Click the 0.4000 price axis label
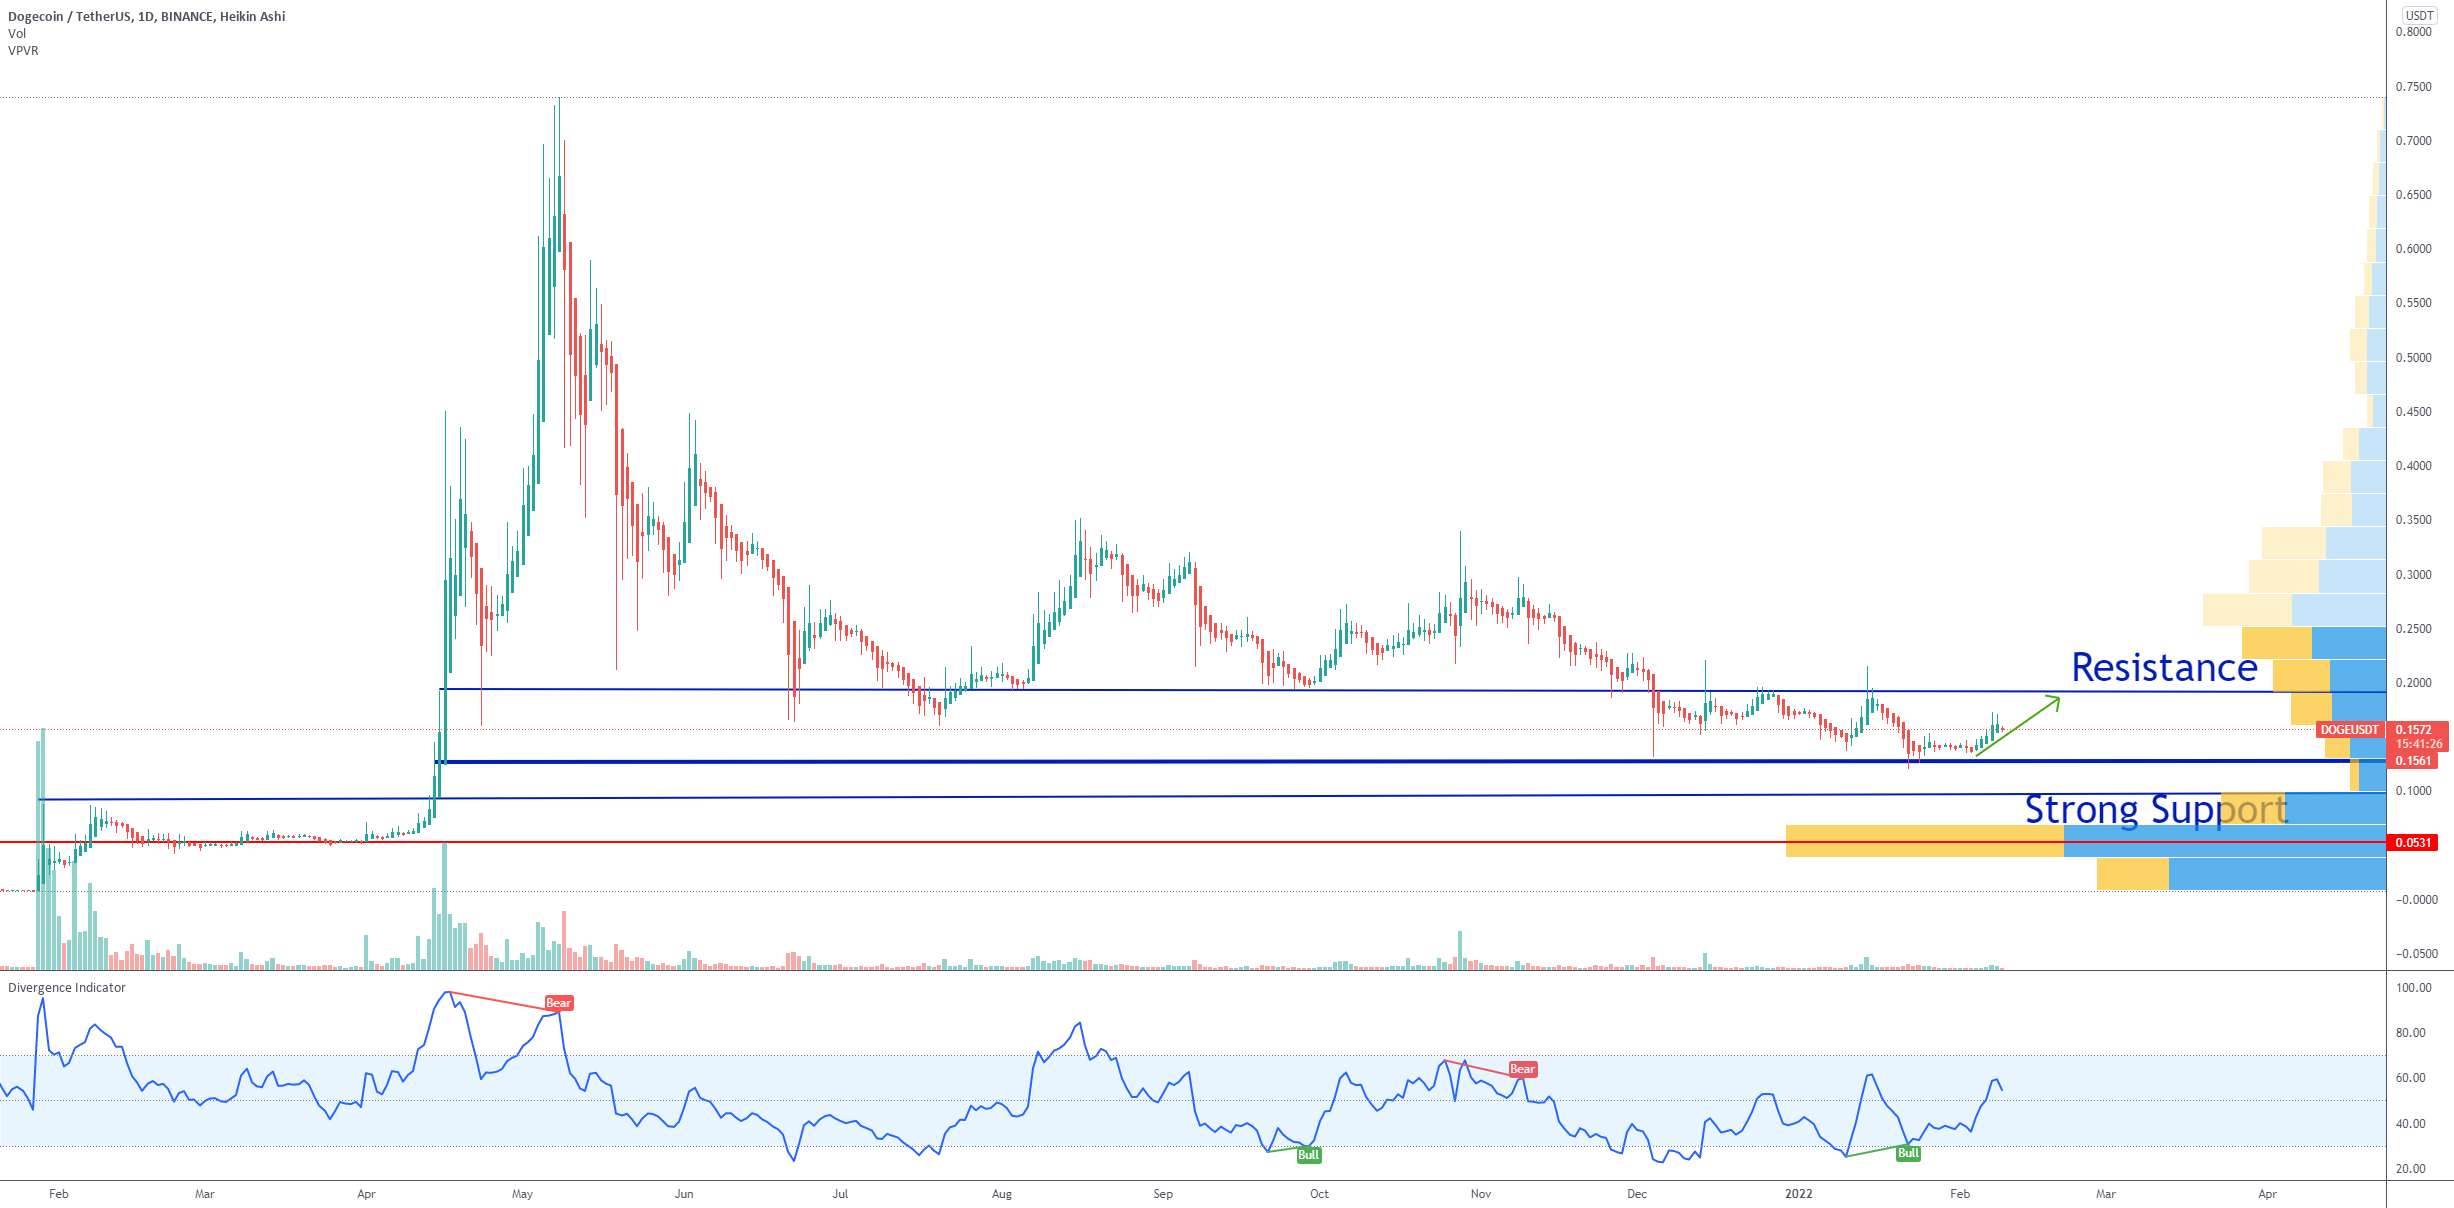This screenshot has width=2454, height=1208. point(2414,466)
